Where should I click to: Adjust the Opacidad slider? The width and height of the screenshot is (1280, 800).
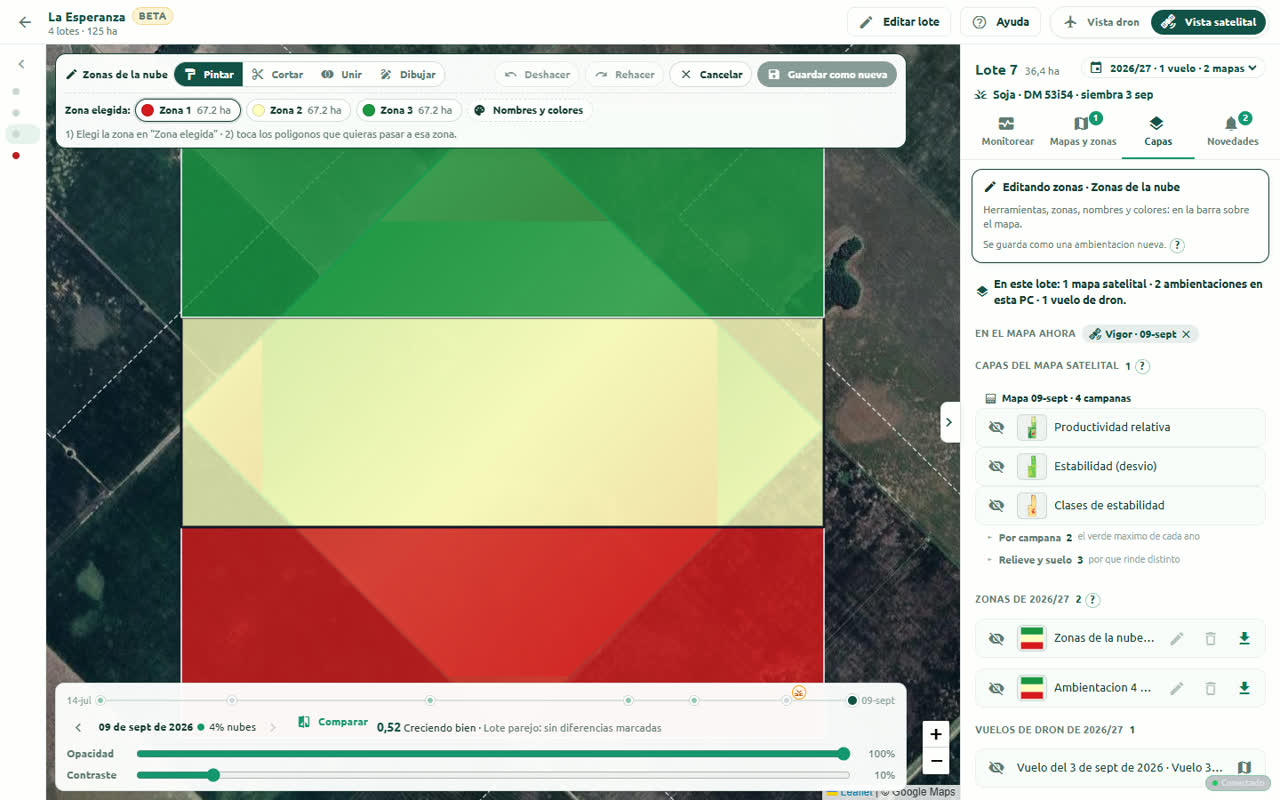tap(493, 754)
